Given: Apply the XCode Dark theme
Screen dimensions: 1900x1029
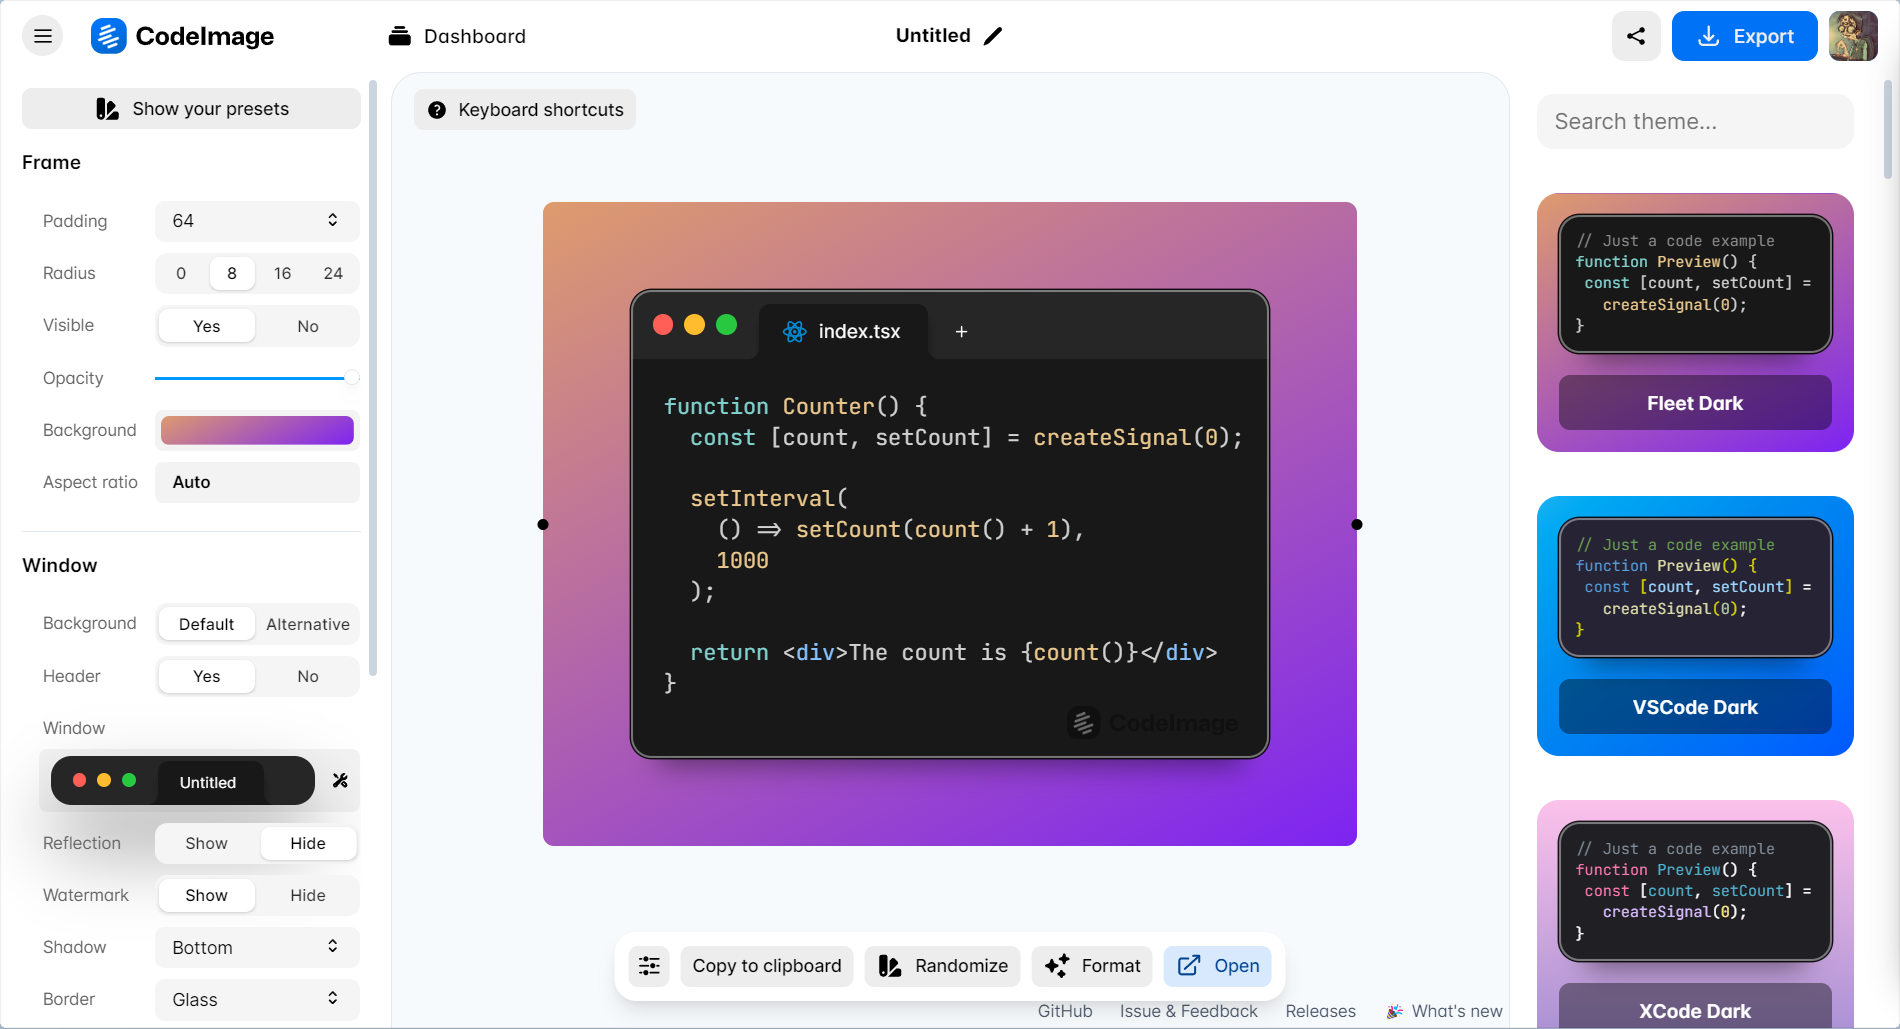Looking at the screenshot, I should coord(1695,1006).
